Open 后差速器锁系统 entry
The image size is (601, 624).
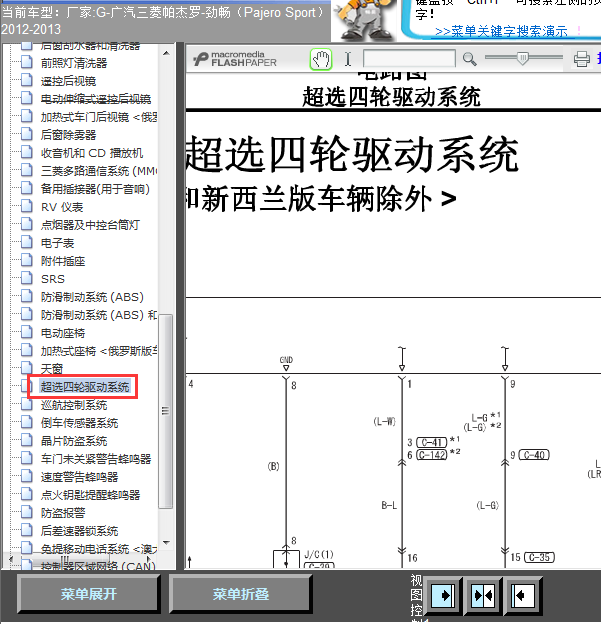tap(80, 530)
